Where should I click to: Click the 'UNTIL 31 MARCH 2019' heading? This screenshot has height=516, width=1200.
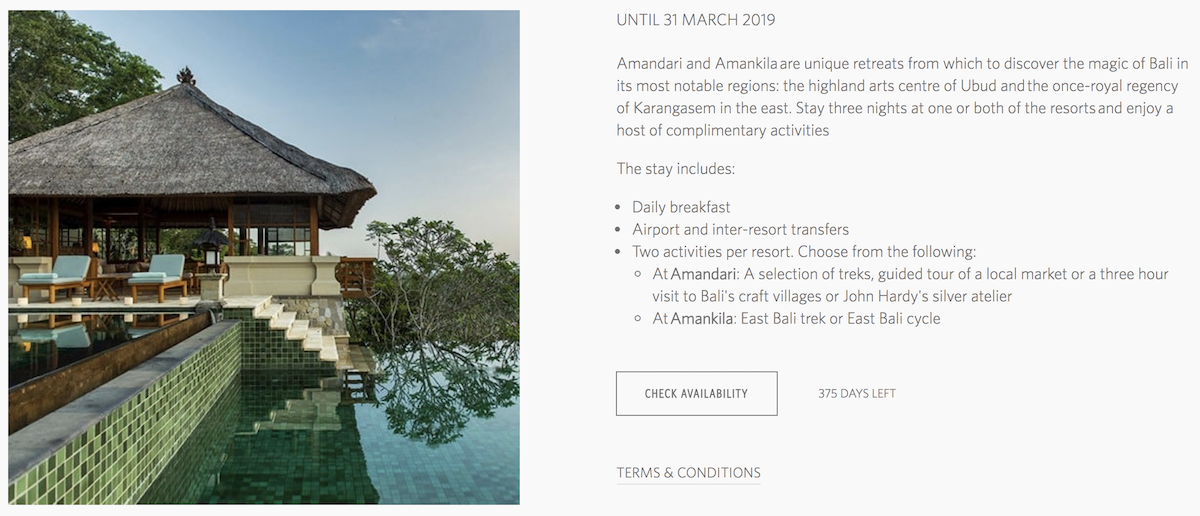[x=696, y=20]
